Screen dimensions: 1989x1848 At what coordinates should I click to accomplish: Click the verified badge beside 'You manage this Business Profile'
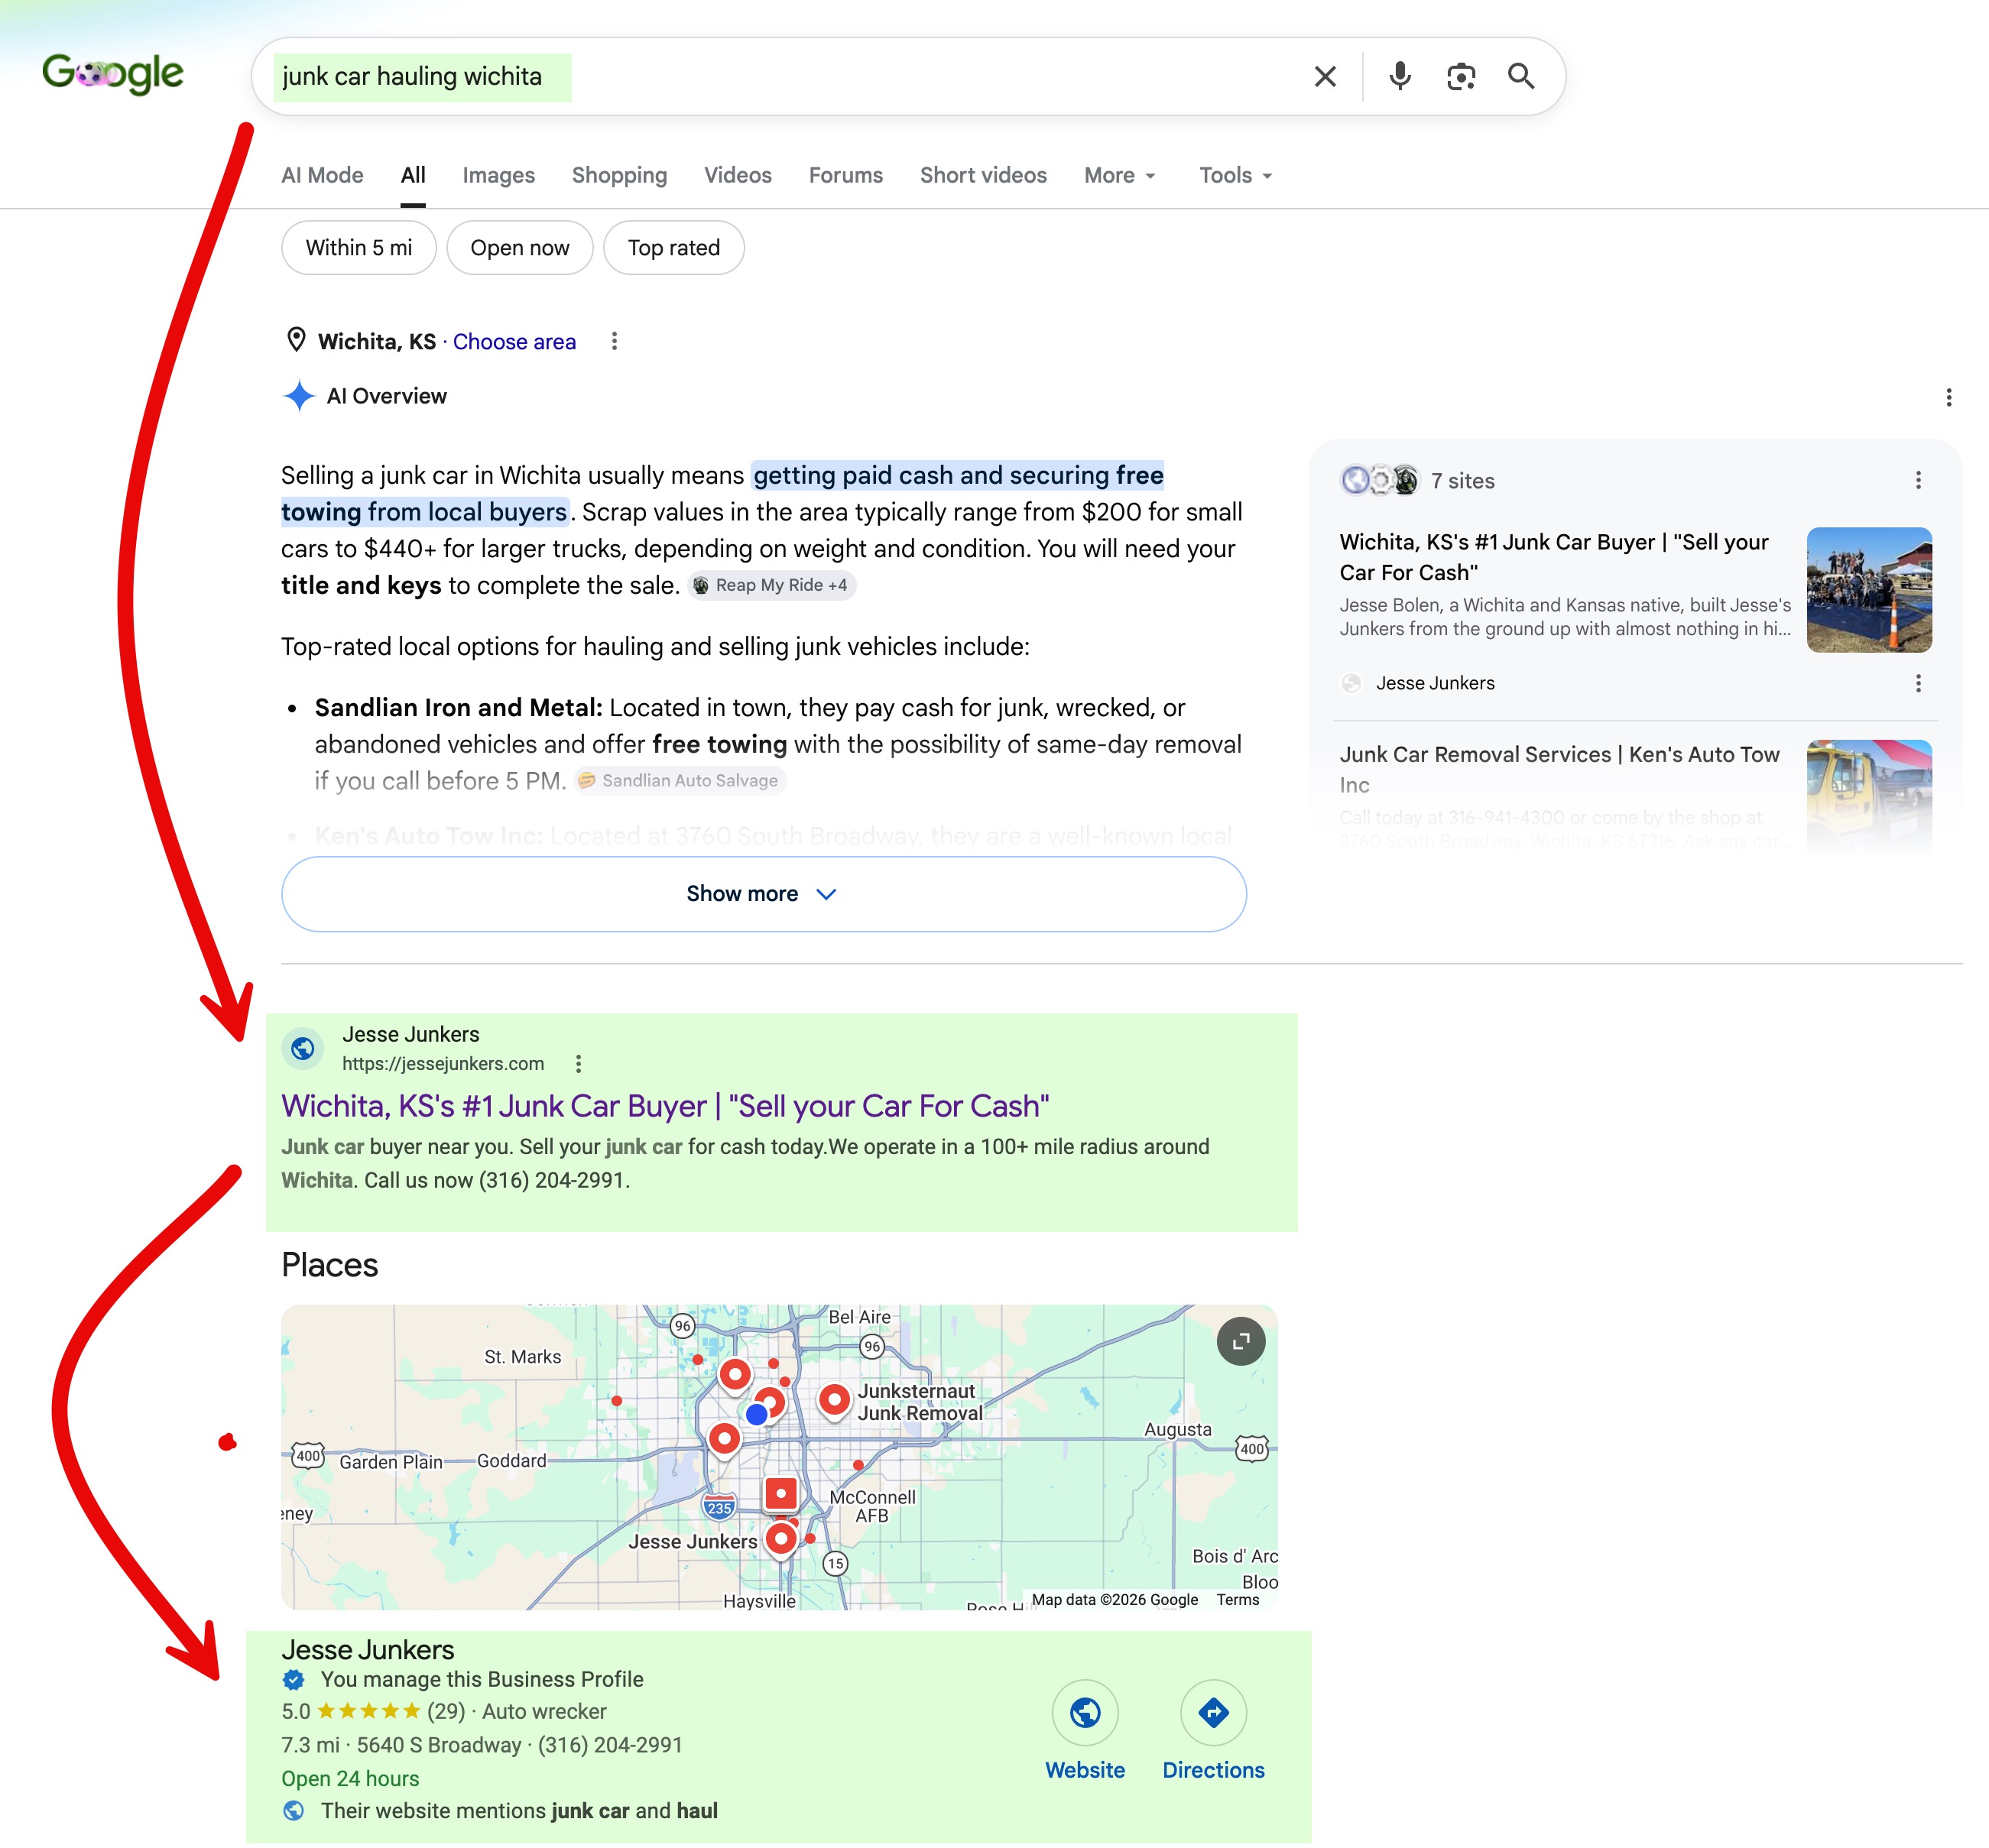click(x=293, y=1680)
